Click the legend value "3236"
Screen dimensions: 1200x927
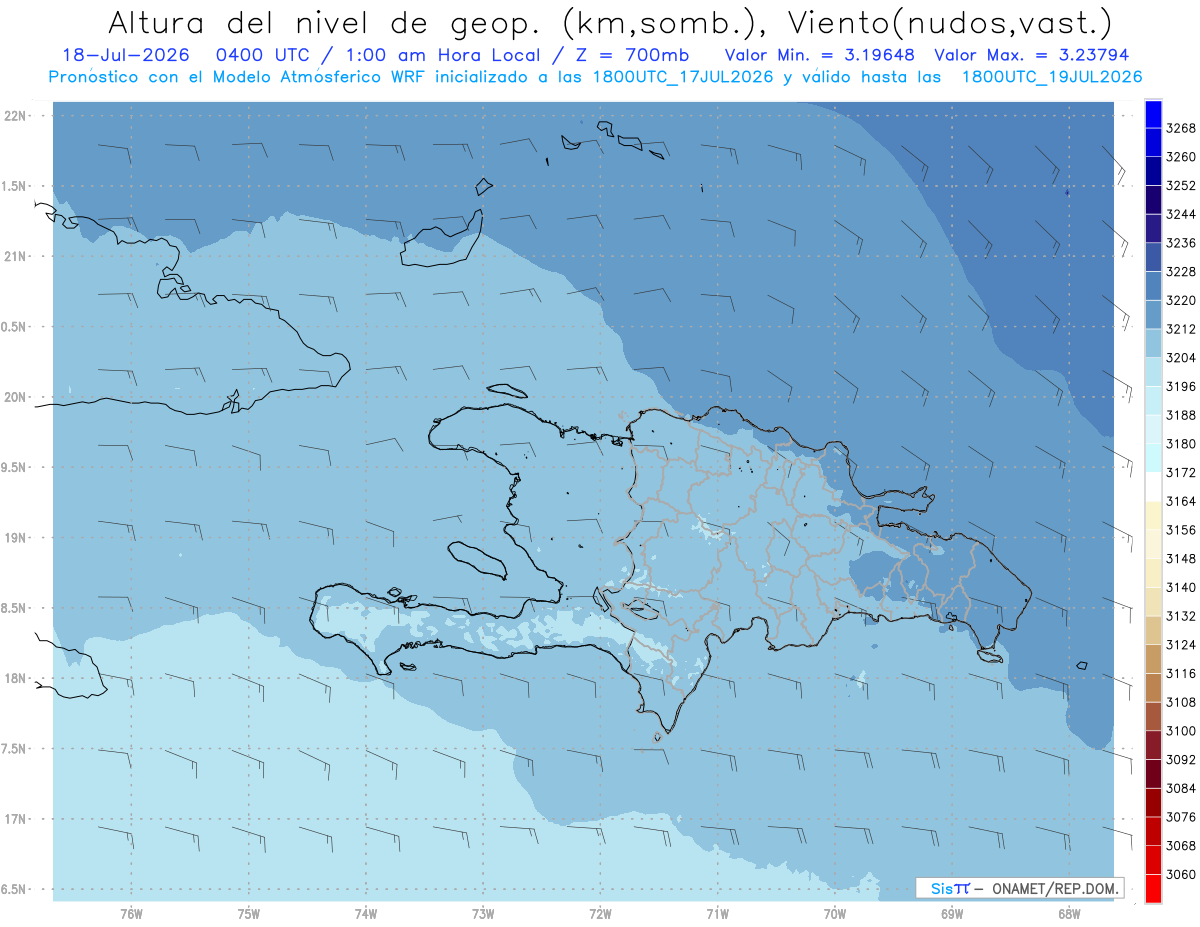[x=1181, y=243]
